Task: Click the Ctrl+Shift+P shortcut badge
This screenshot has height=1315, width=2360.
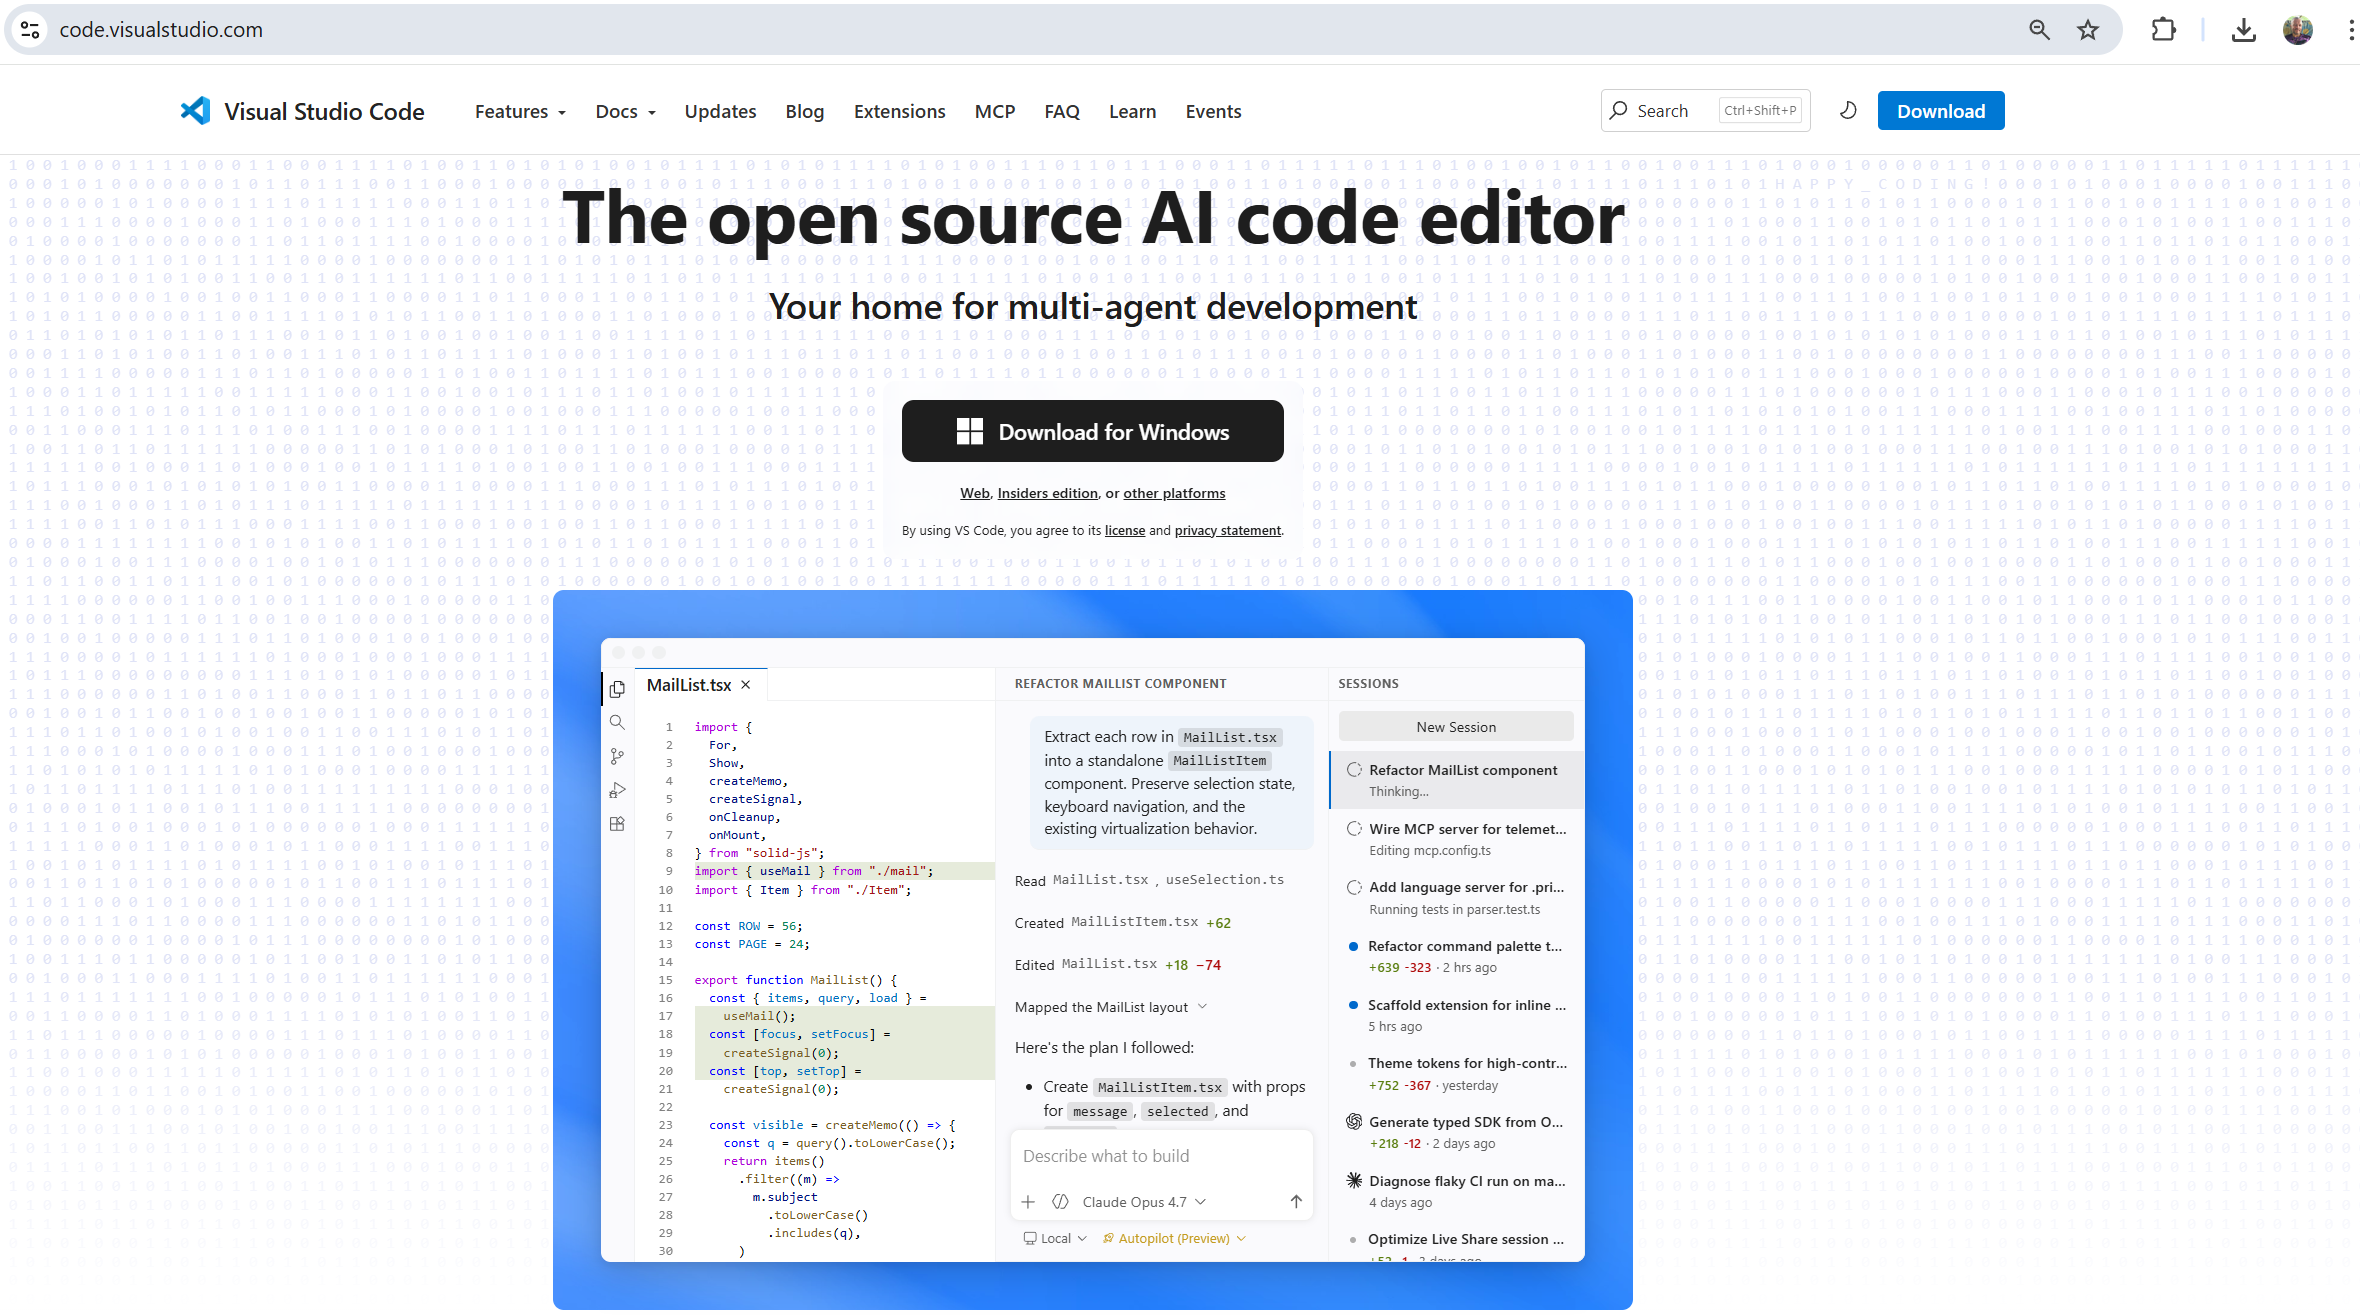Action: pos(1761,111)
